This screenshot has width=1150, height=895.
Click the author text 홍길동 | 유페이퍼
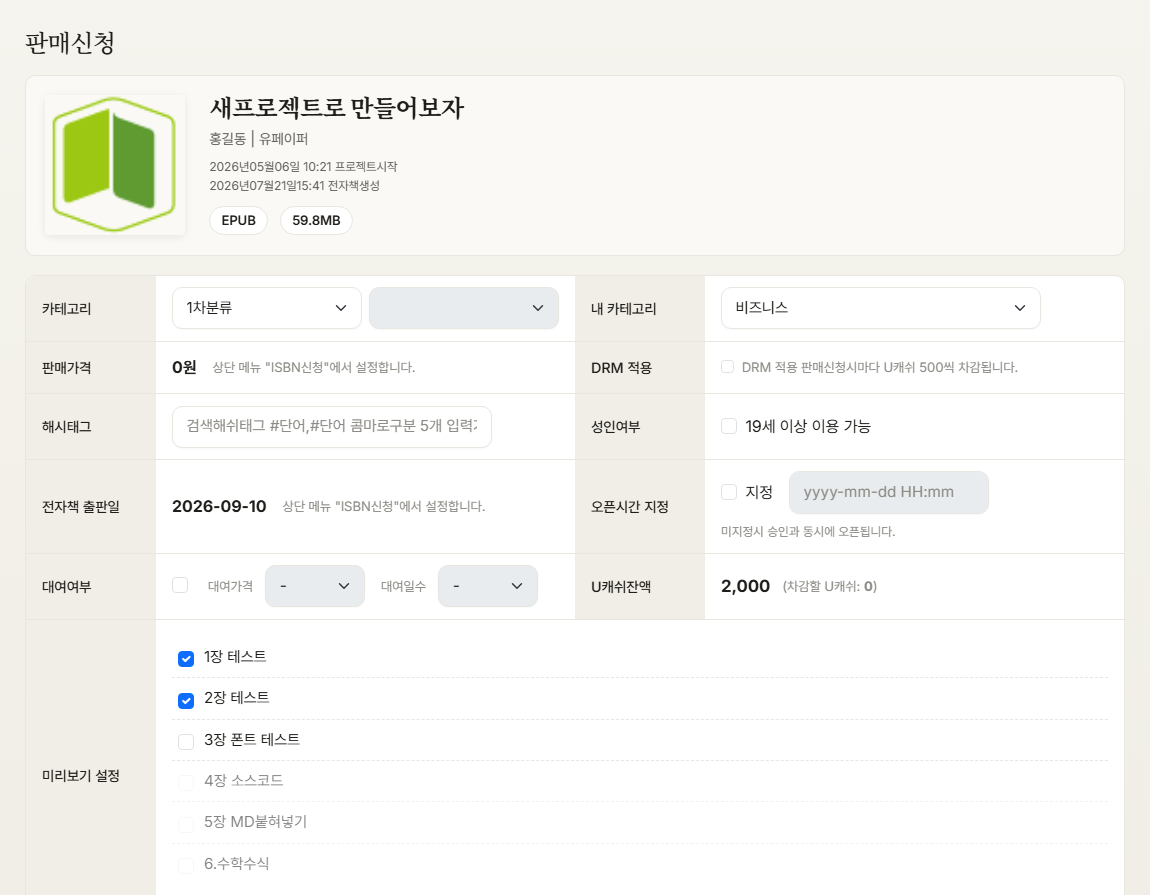tap(259, 139)
